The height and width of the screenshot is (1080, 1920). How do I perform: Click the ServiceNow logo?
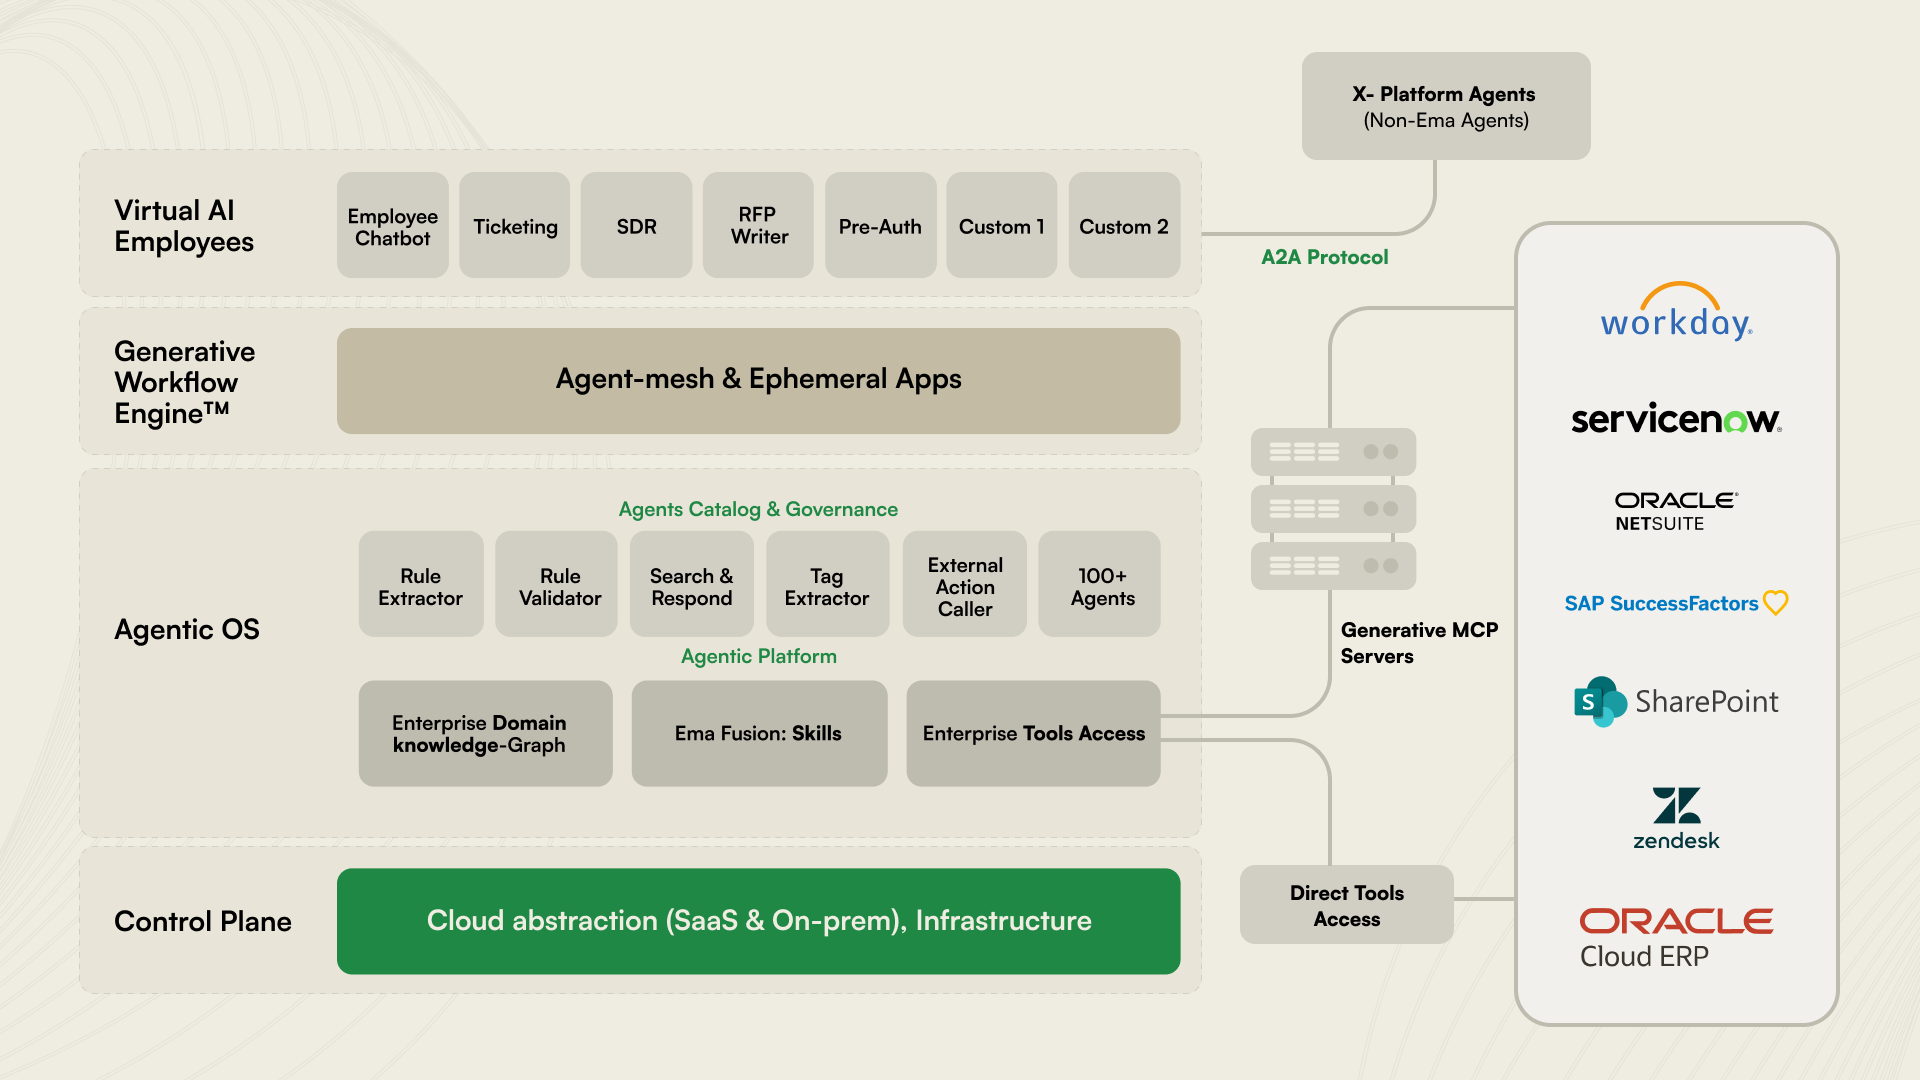(x=1676, y=419)
